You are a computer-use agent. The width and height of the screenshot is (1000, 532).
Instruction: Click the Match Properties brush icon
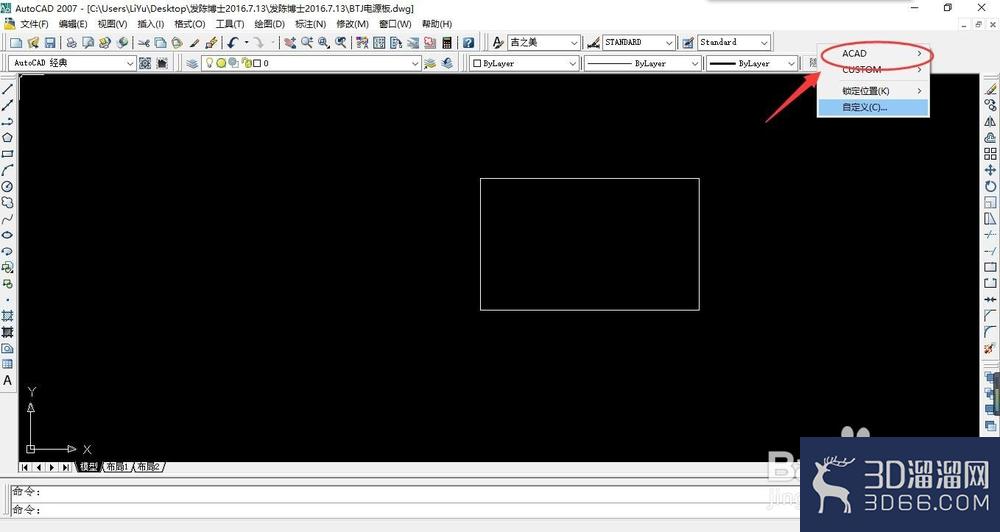[x=195, y=42]
